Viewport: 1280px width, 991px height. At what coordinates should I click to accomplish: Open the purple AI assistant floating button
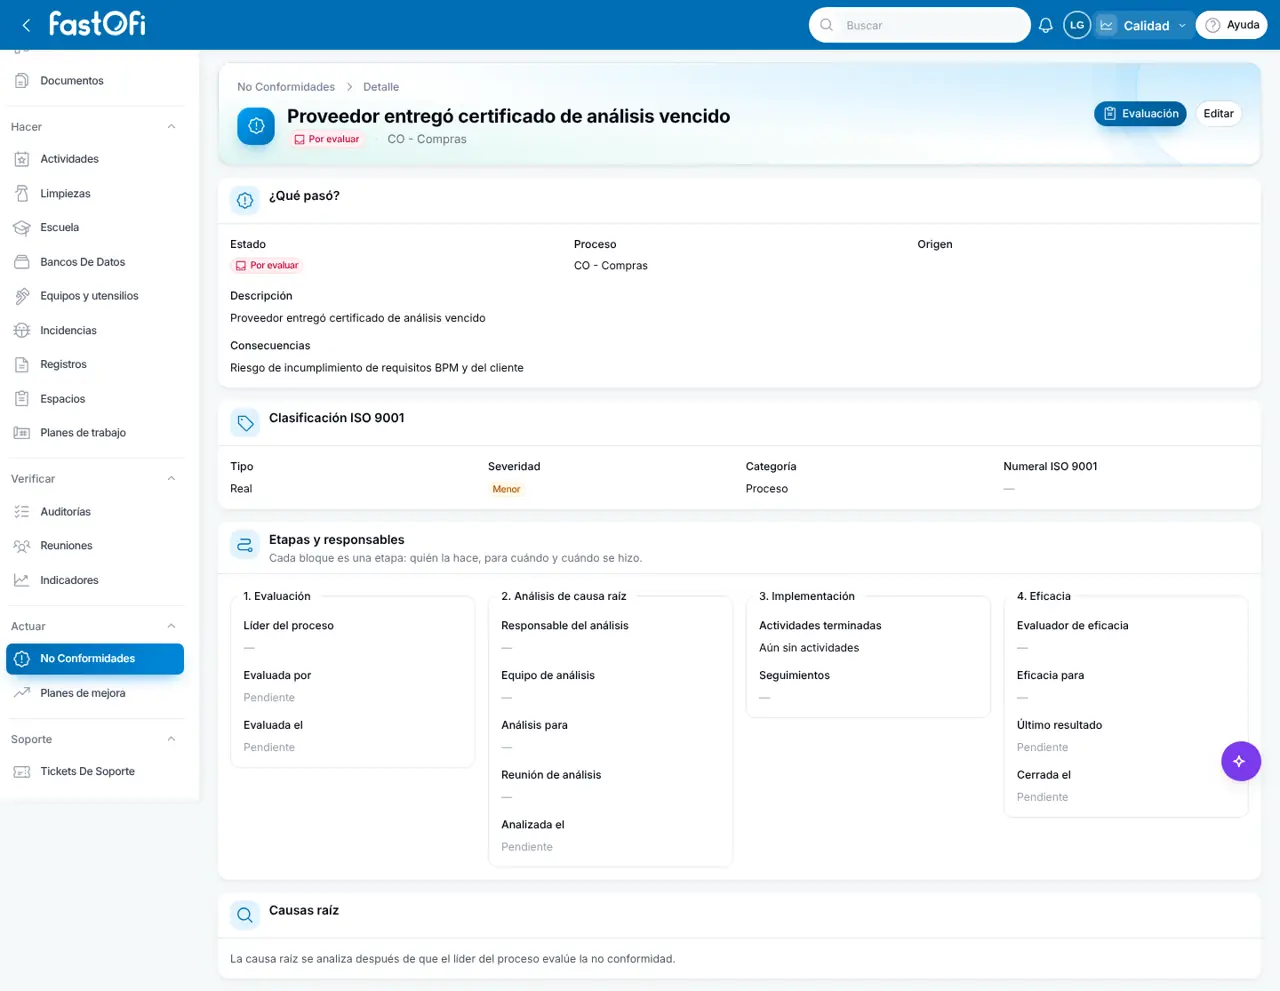[1240, 761]
